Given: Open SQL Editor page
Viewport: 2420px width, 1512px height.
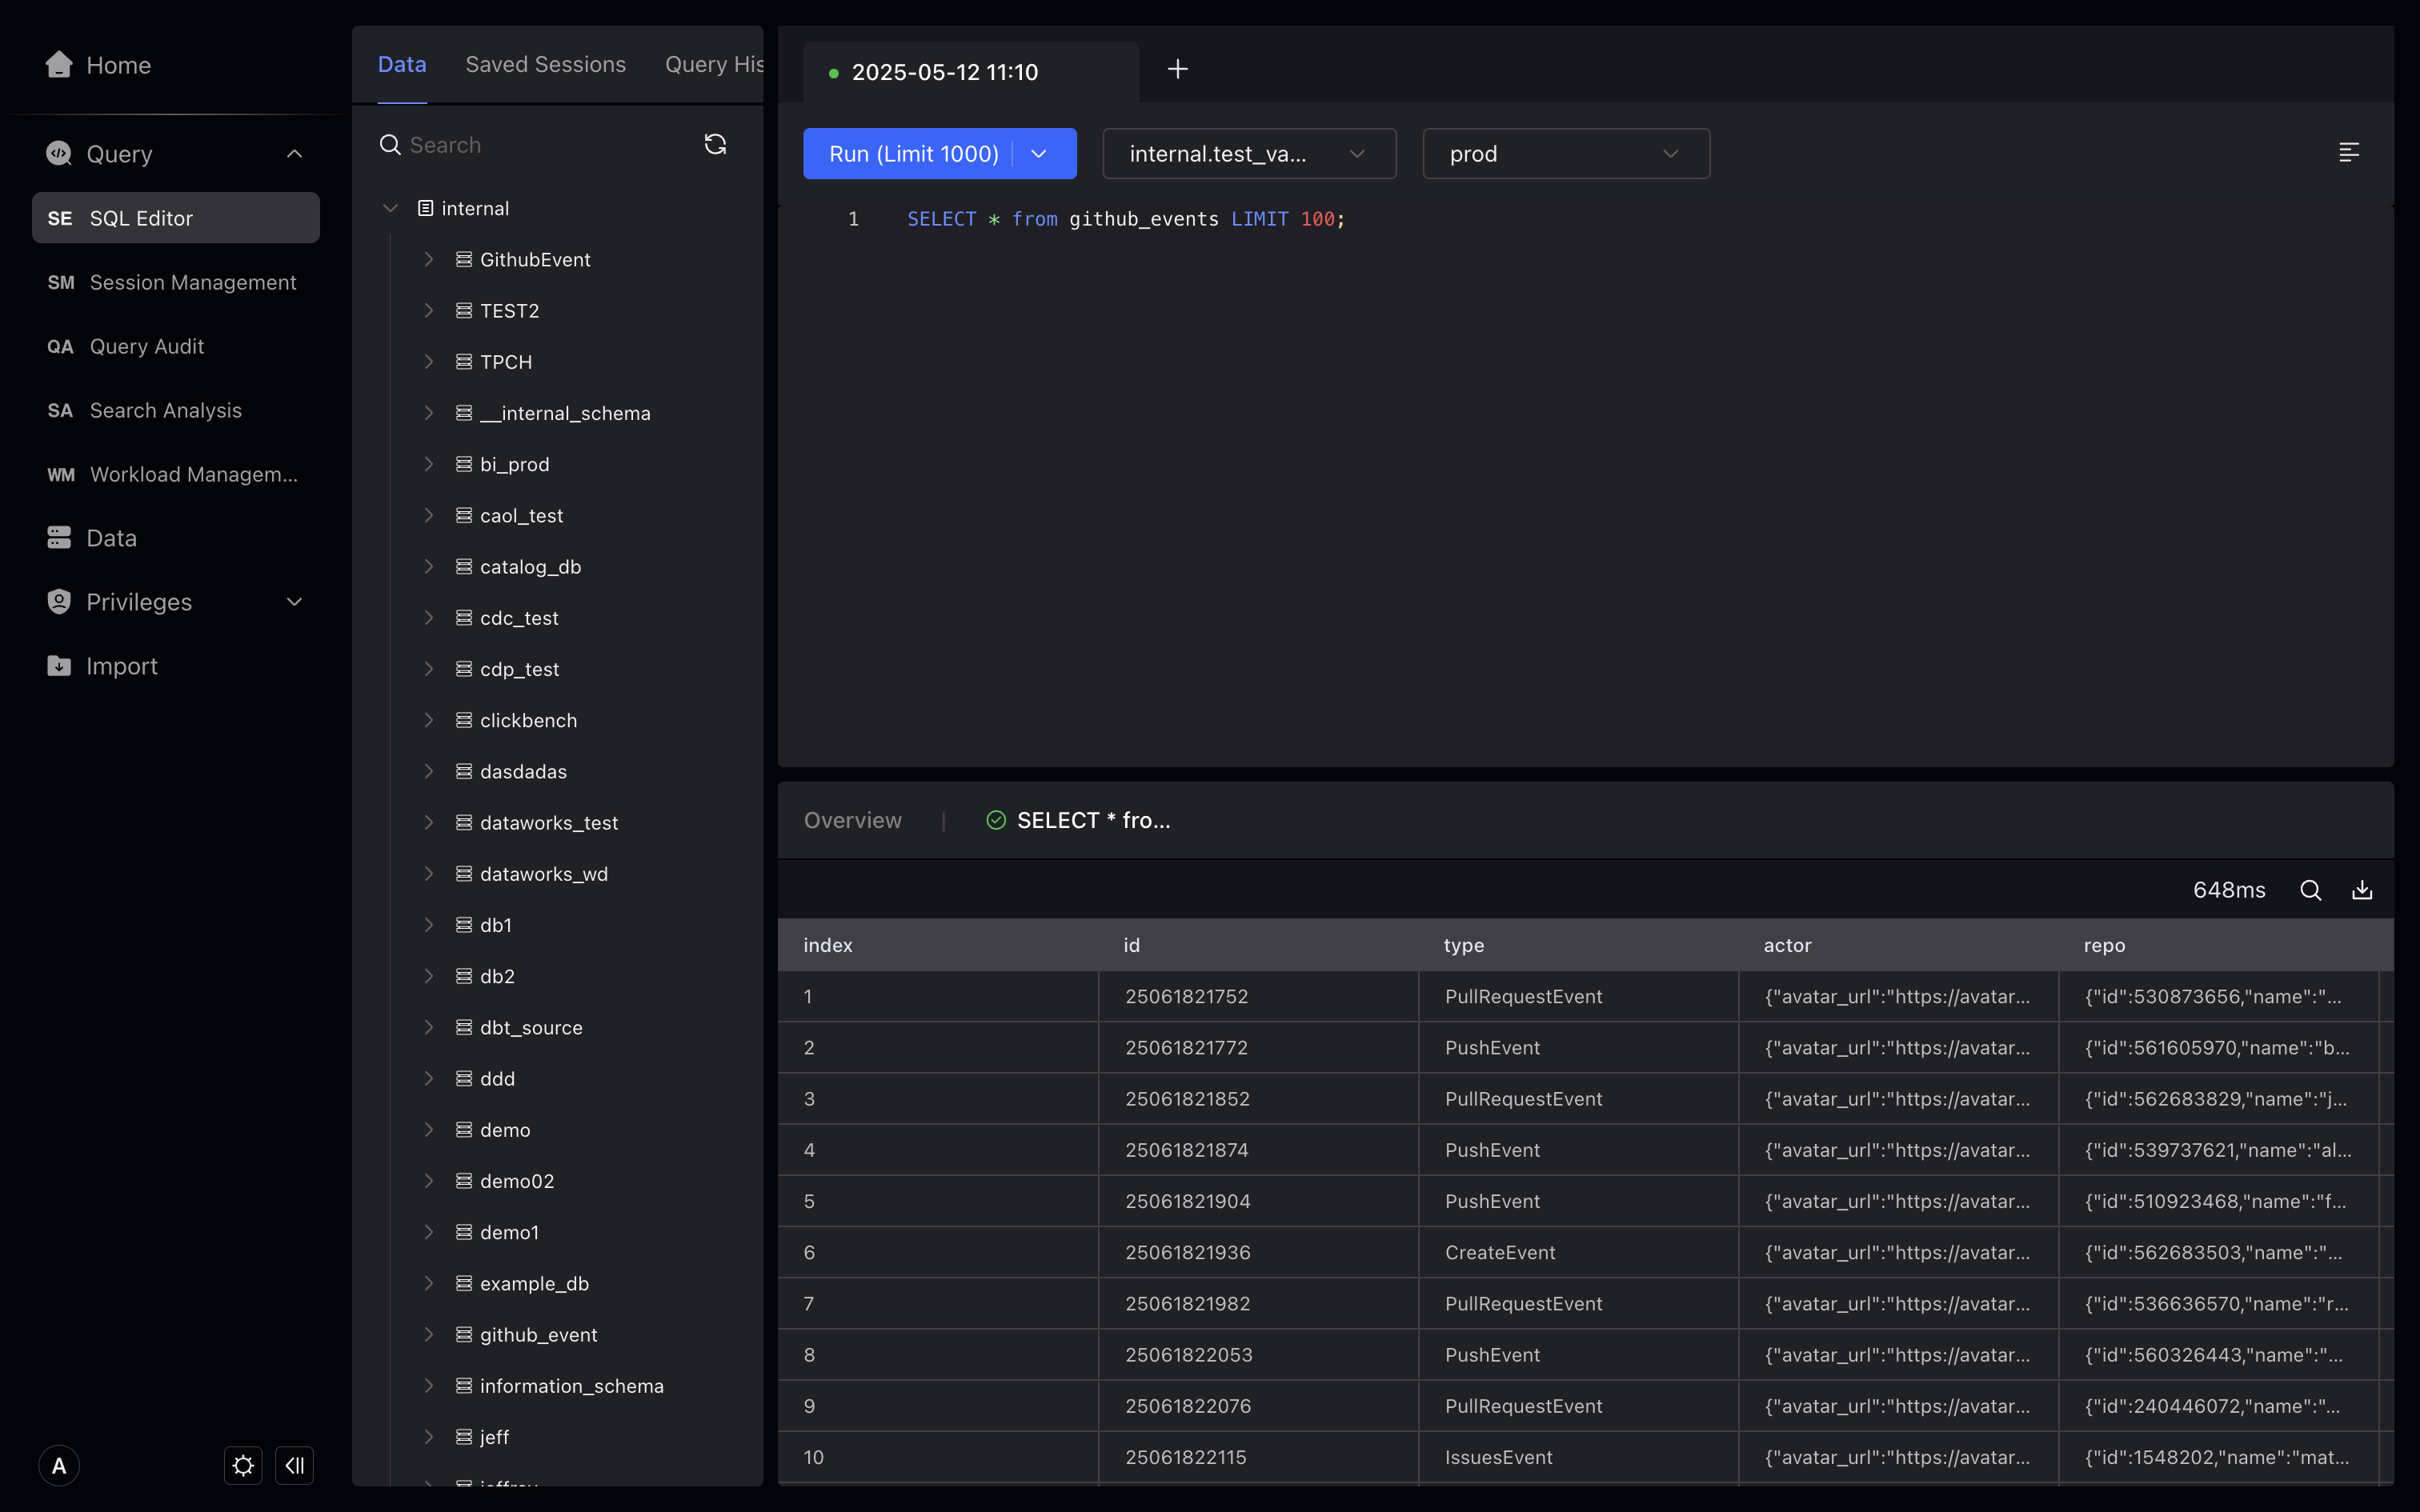Looking at the screenshot, I should tap(176, 218).
